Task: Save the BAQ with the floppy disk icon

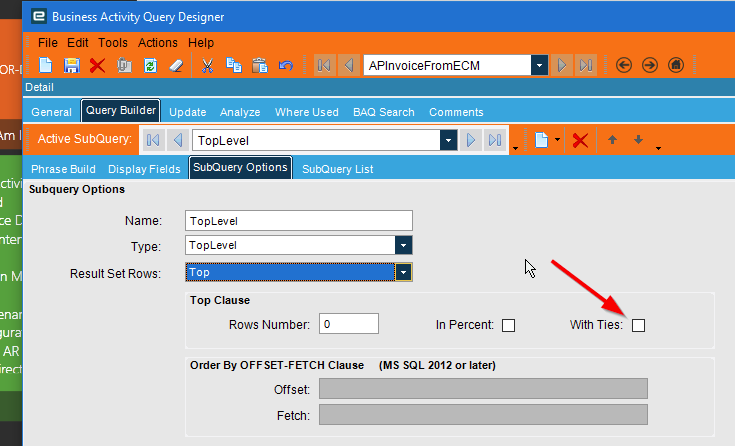Action: click(71, 65)
